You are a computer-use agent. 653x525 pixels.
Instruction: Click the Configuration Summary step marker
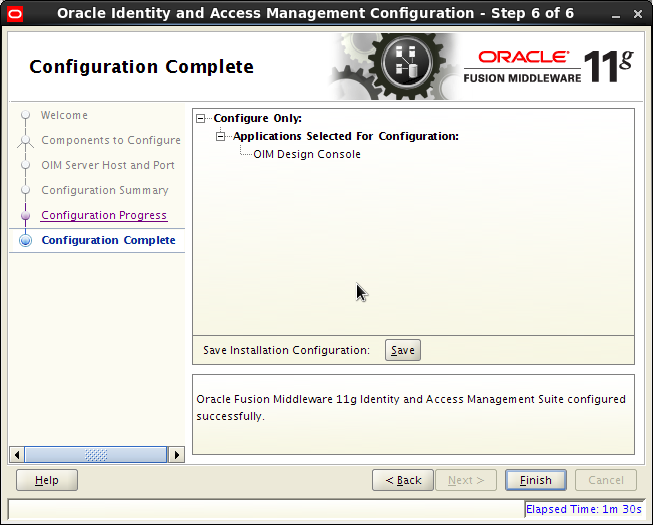[x=25, y=190]
